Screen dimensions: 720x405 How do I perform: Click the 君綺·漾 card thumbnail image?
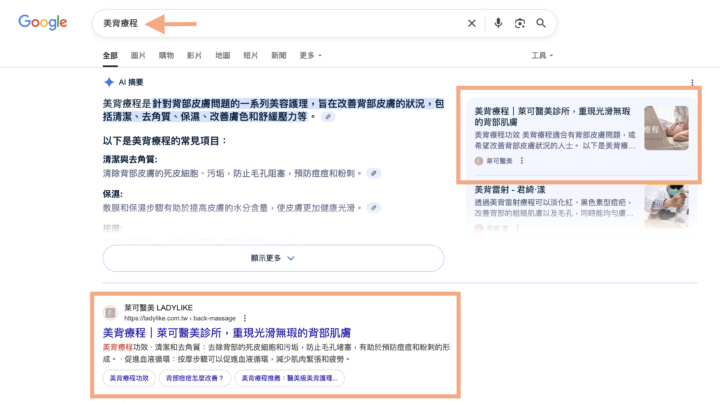click(x=666, y=206)
